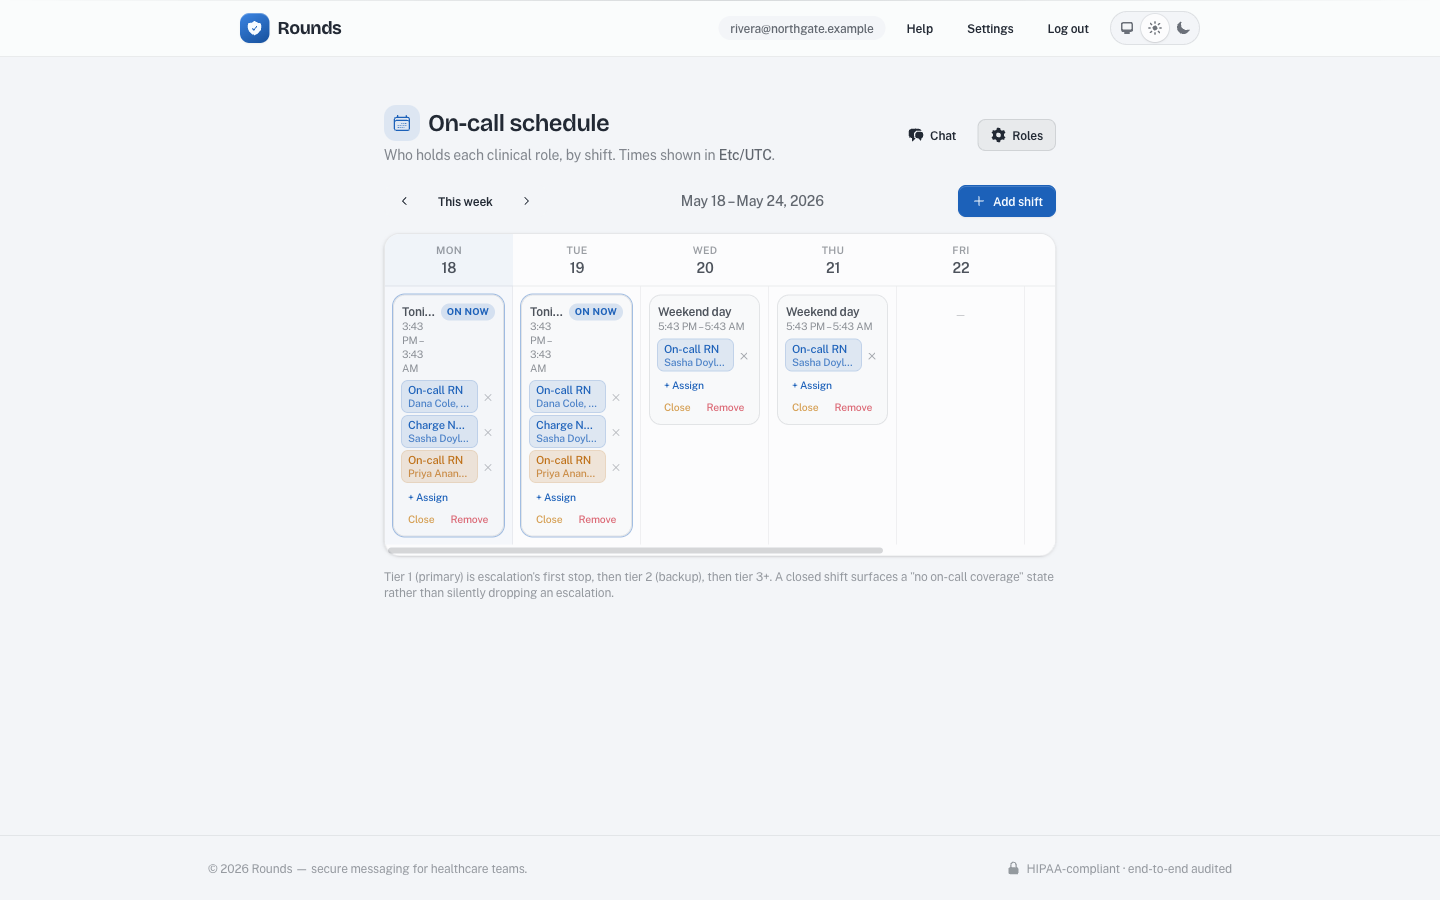Jump to This week
Screen dimensions: 1440x900
point(465,201)
